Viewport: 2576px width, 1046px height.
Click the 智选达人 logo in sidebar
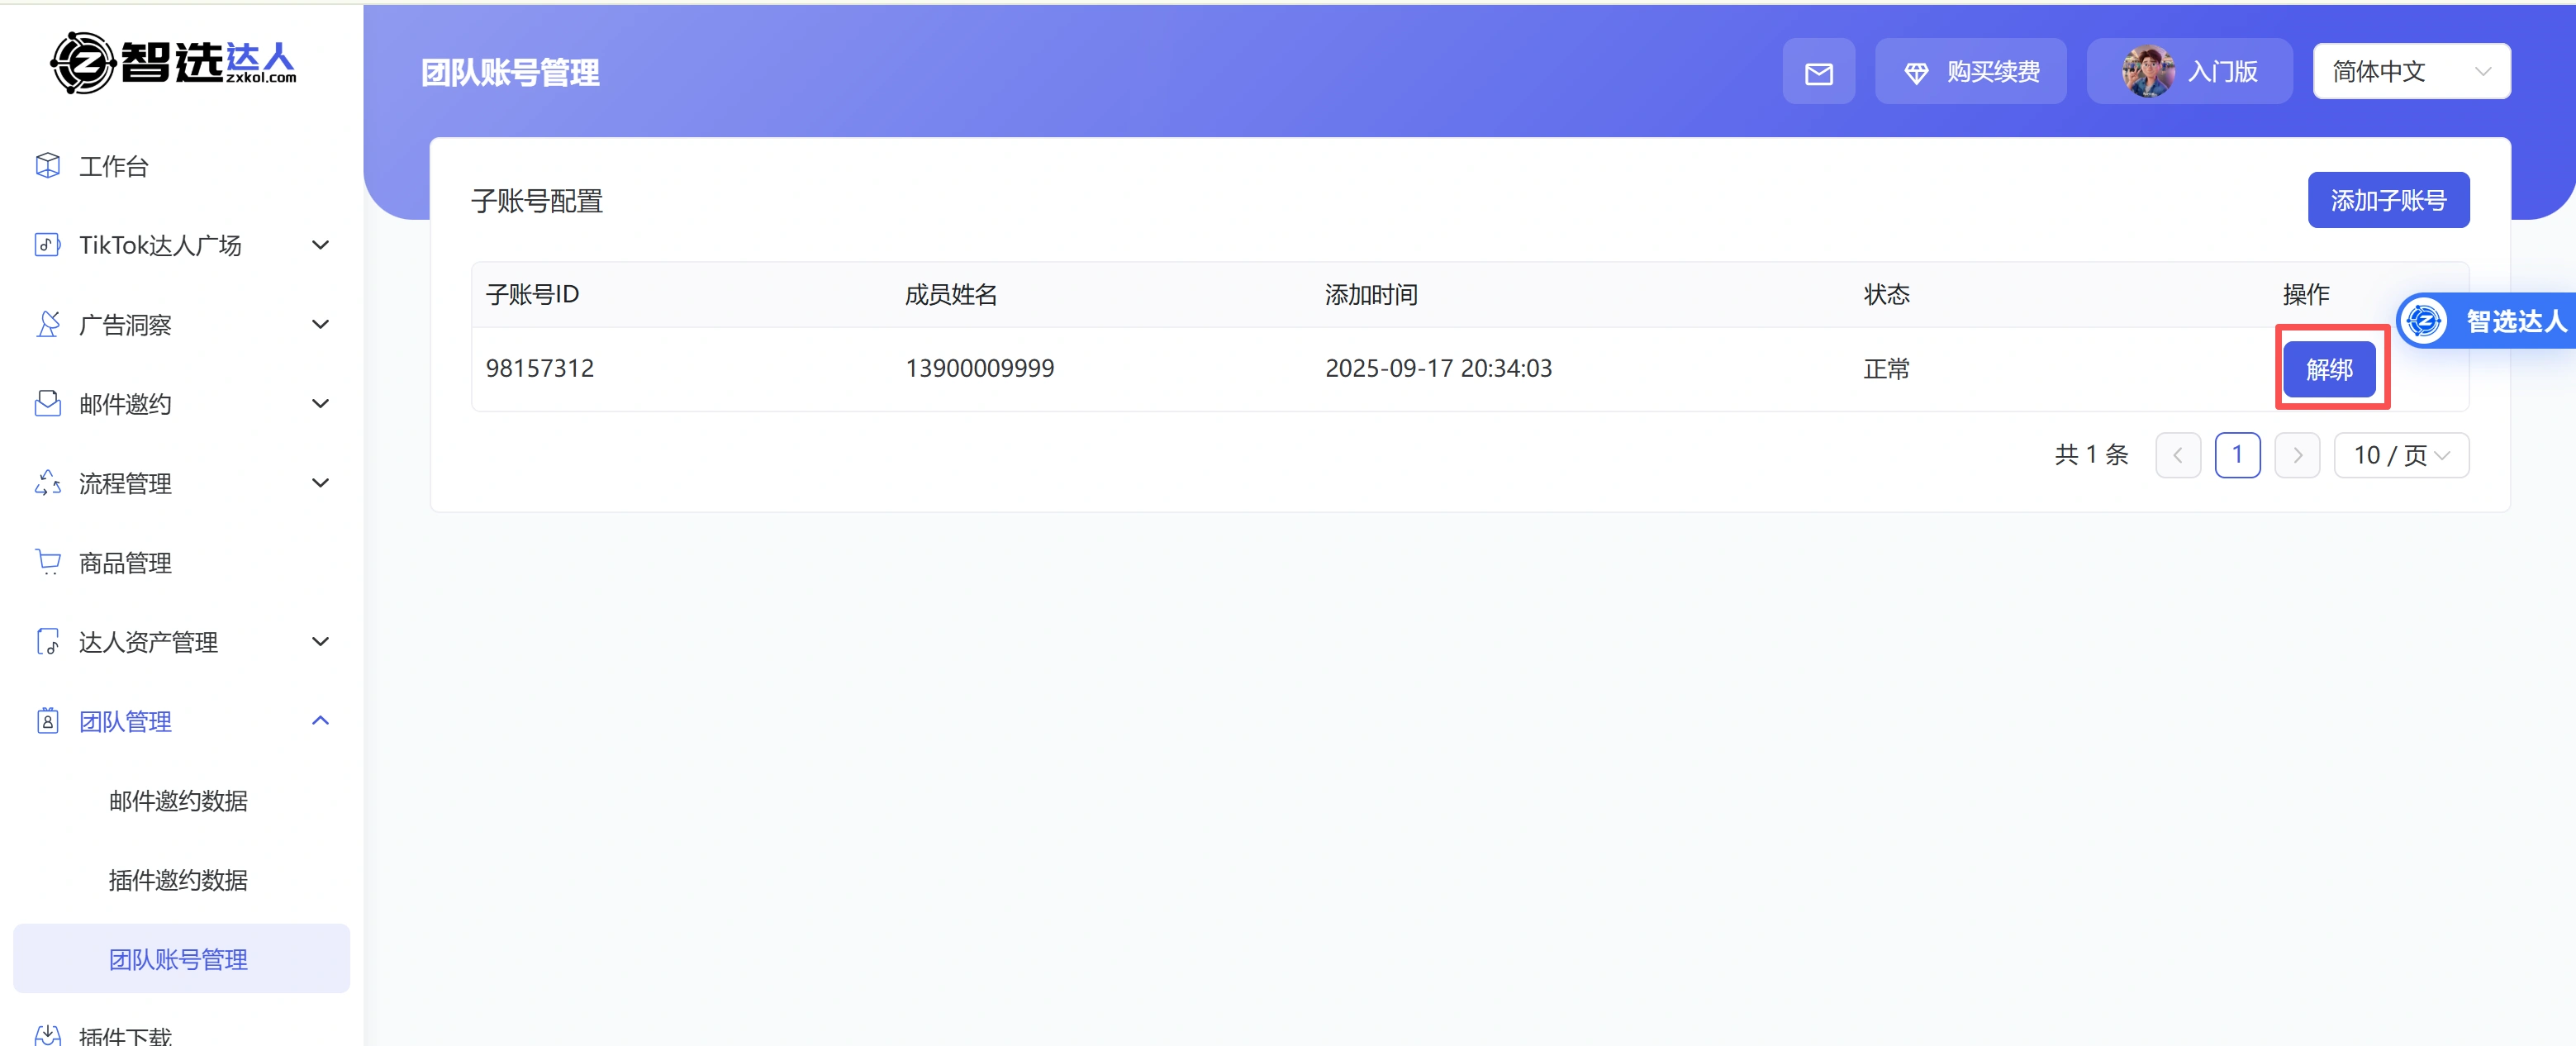[173, 63]
